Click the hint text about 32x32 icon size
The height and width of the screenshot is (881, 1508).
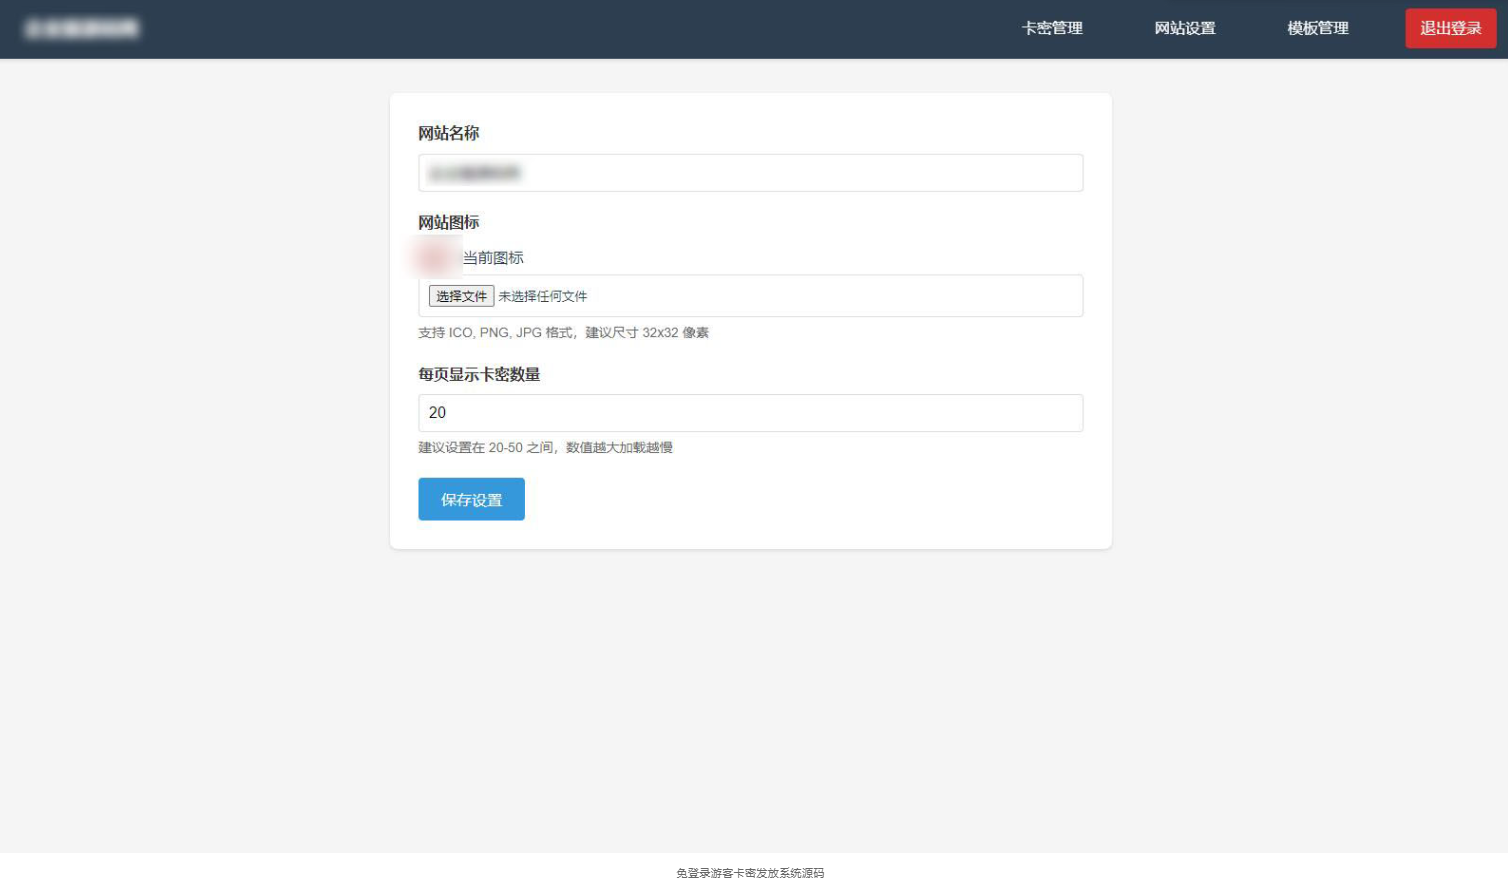[564, 332]
